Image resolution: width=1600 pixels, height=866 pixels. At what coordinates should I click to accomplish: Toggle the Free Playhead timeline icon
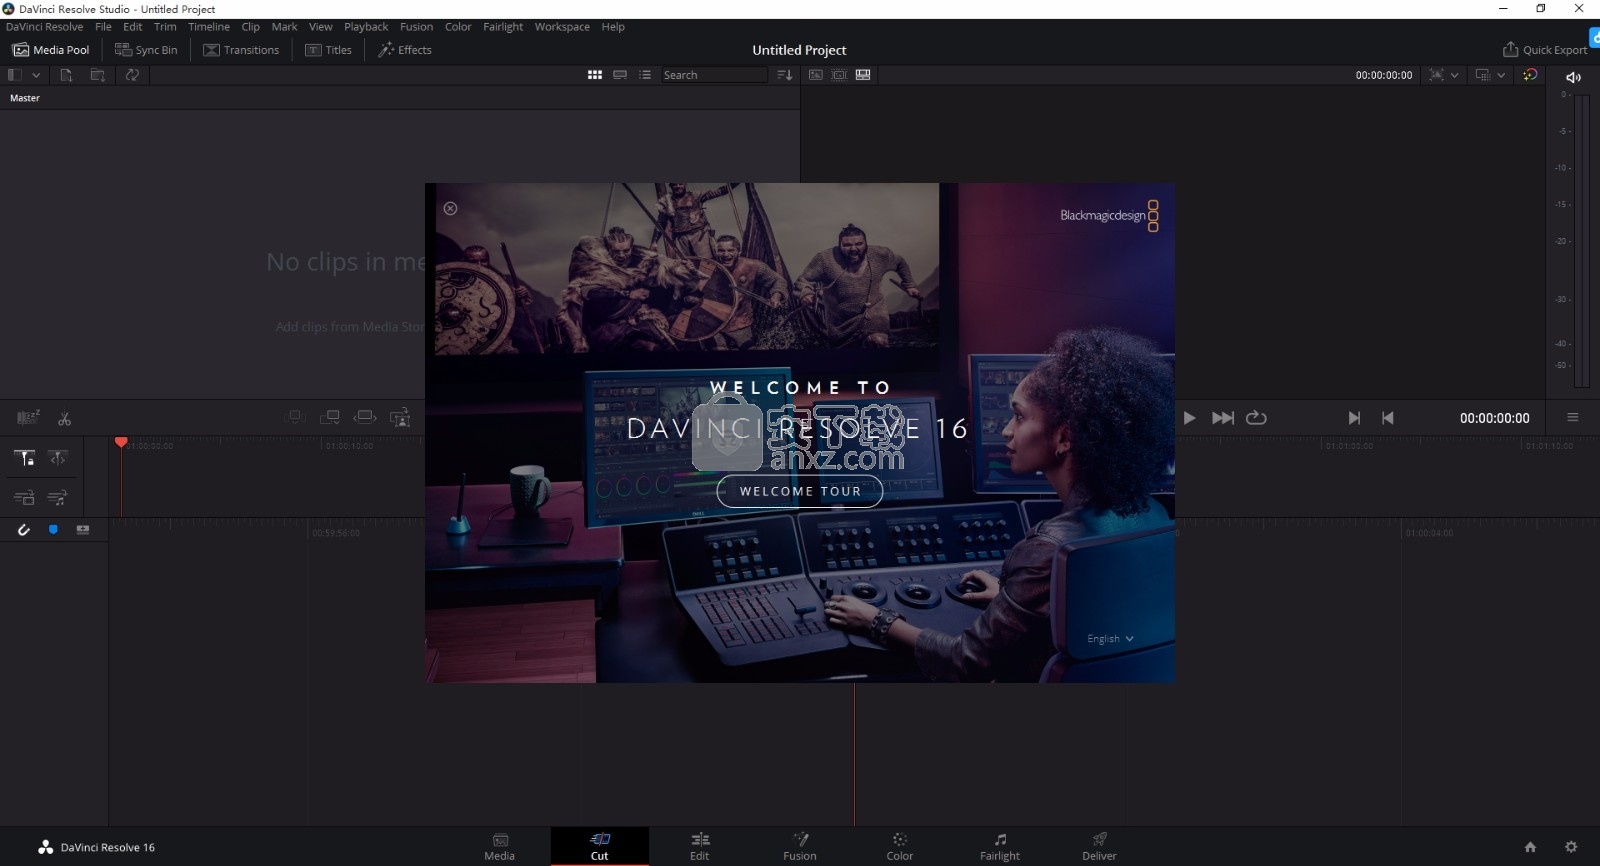58,458
